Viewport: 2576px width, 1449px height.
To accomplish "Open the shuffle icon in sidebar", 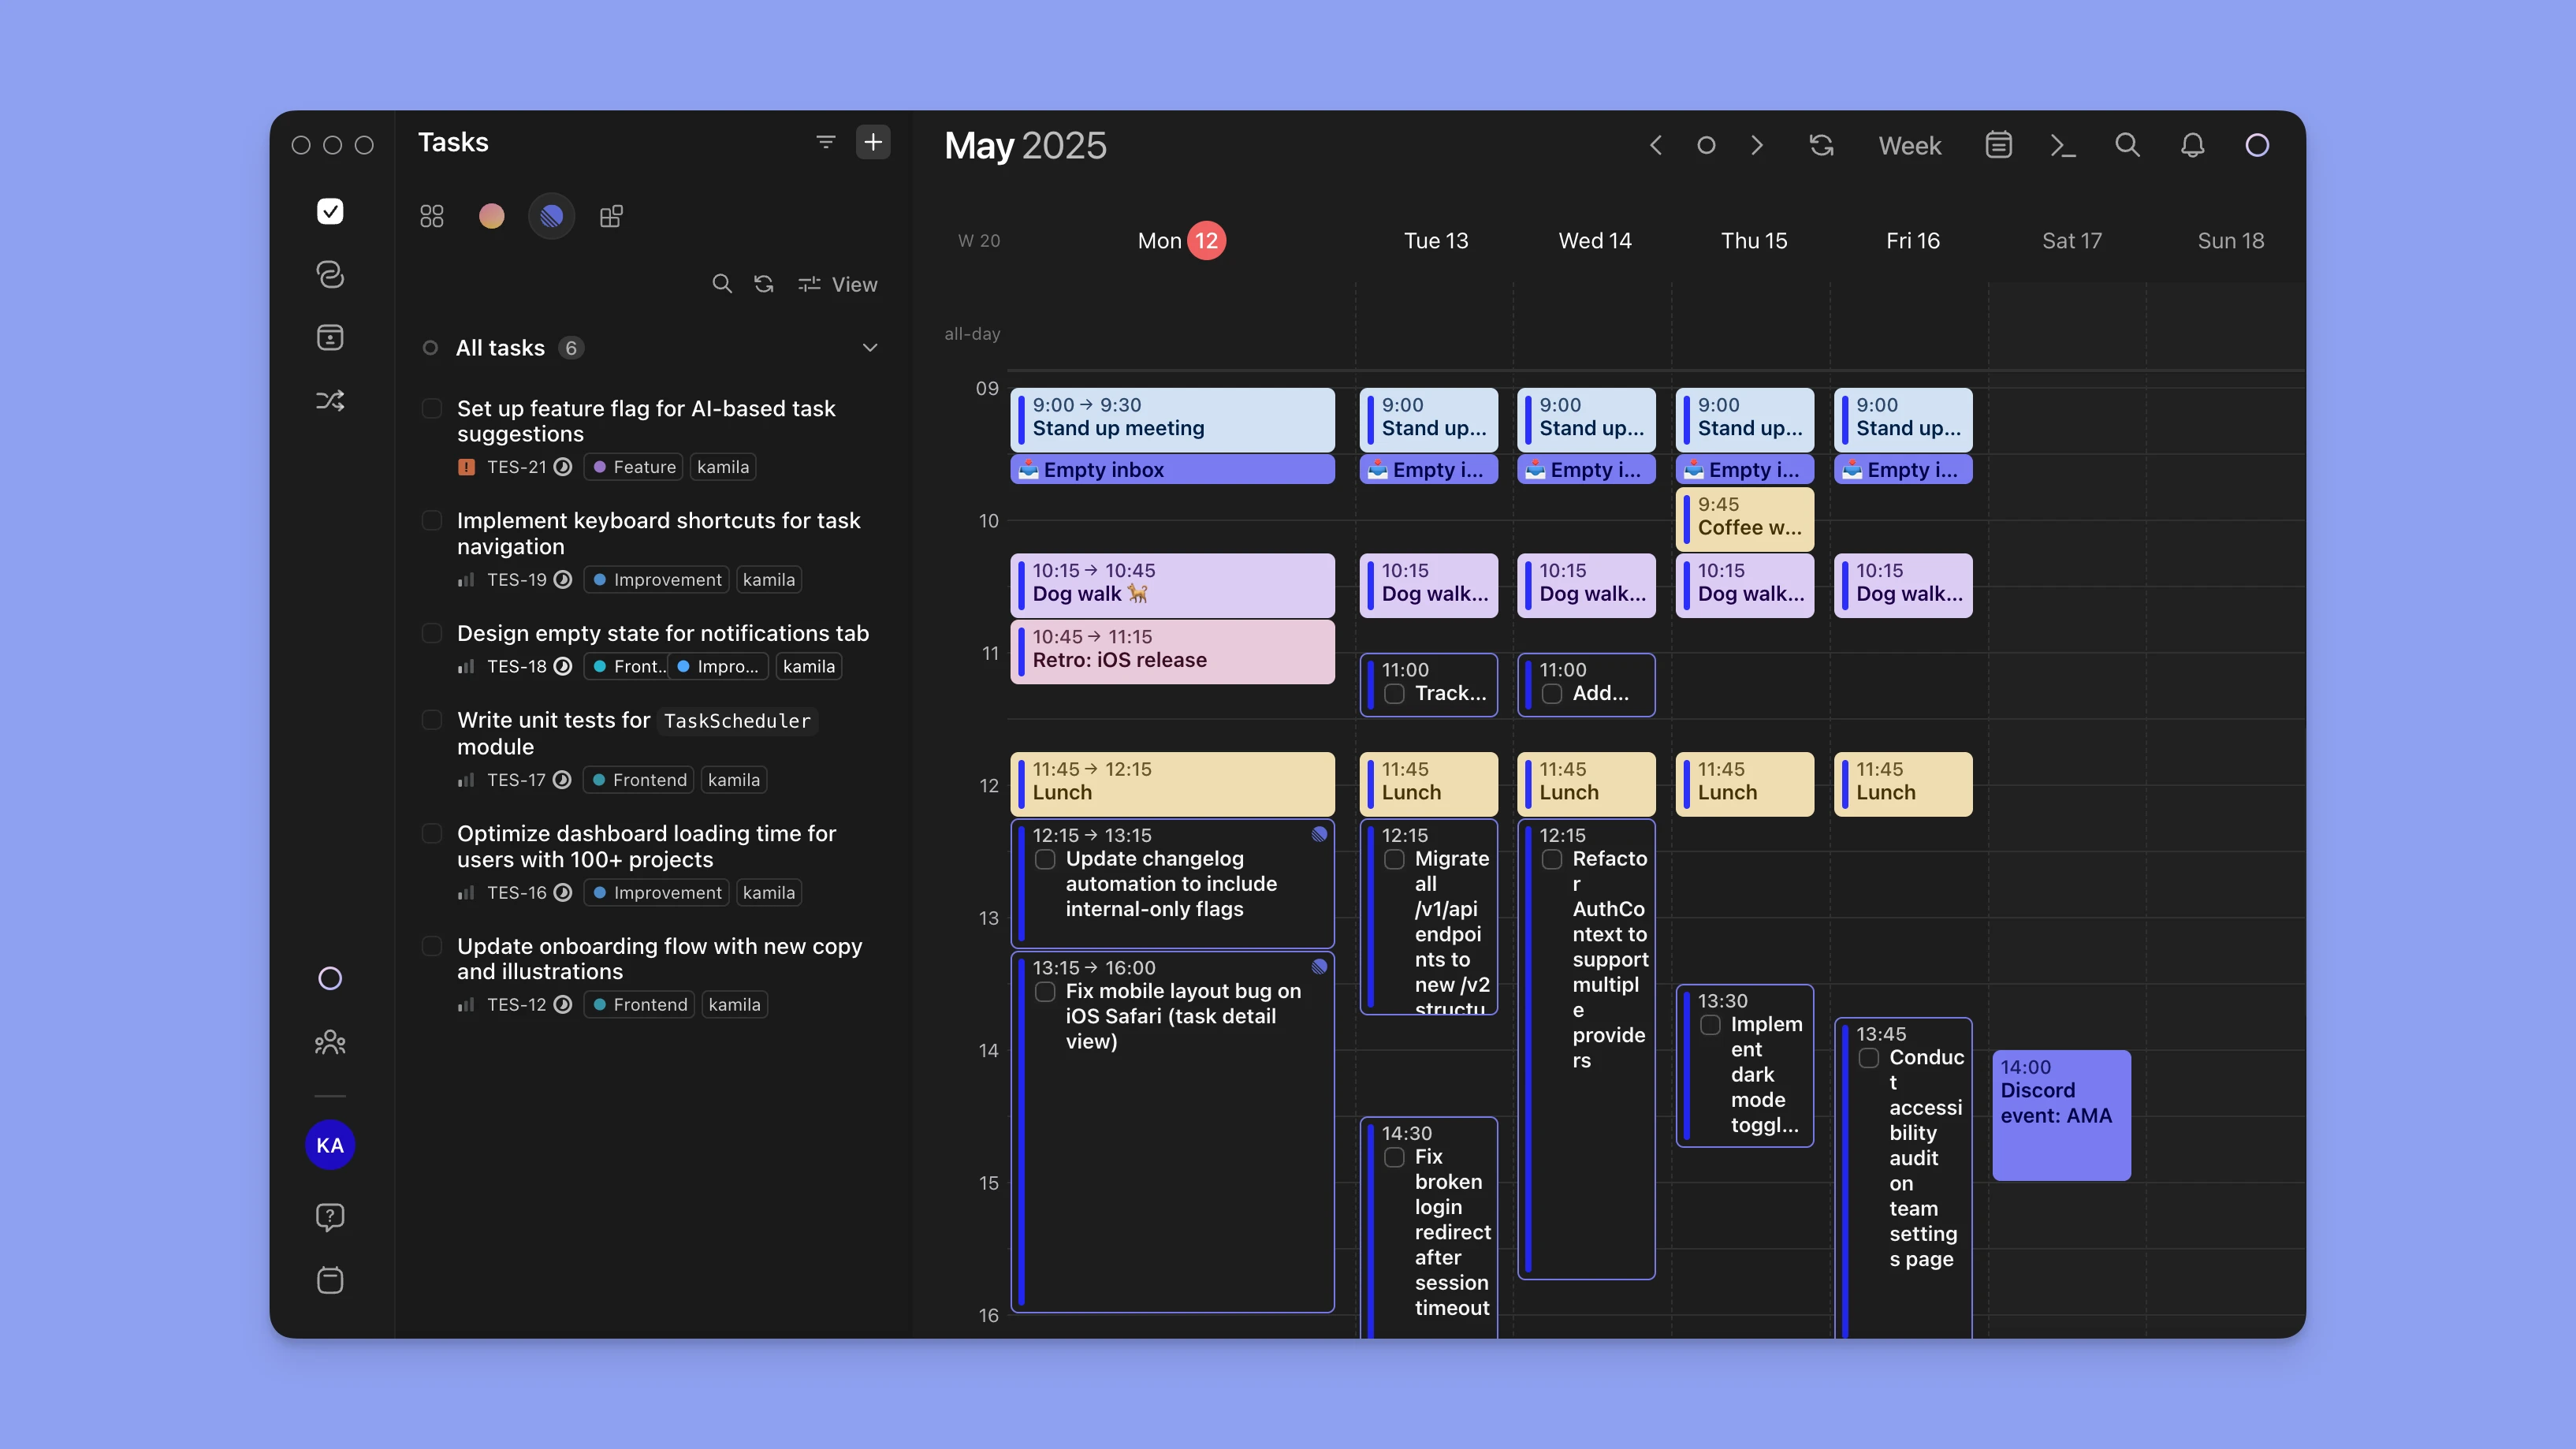I will tap(330, 400).
